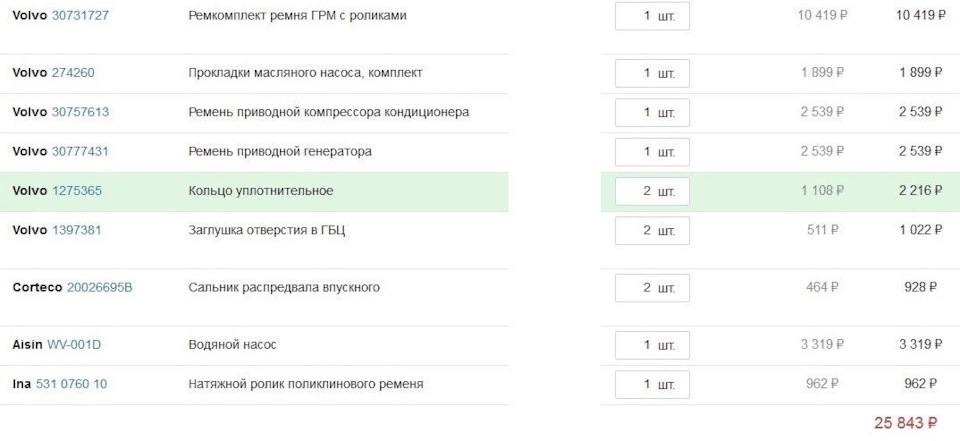Edit quantity of Кольцо уплотнительное row
This screenshot has width=960, height=441.
pyautogui.click(x=652, y=191)
